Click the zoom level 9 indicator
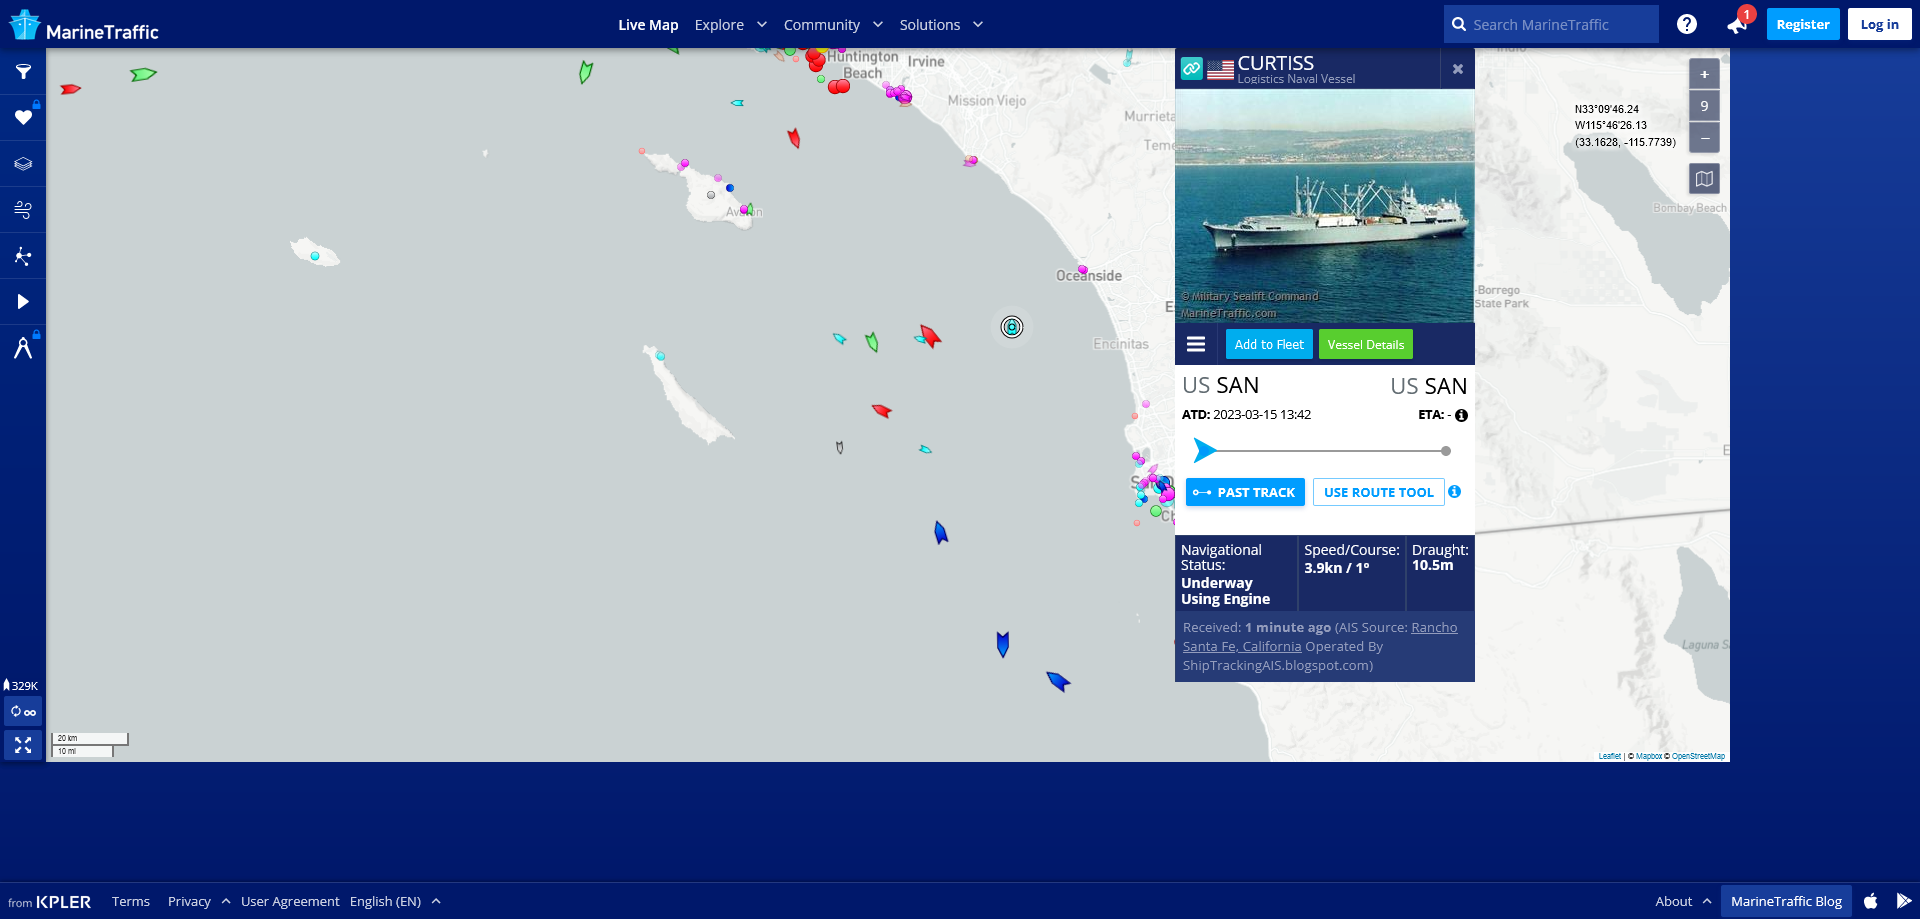 click(x=1704, y=106)
